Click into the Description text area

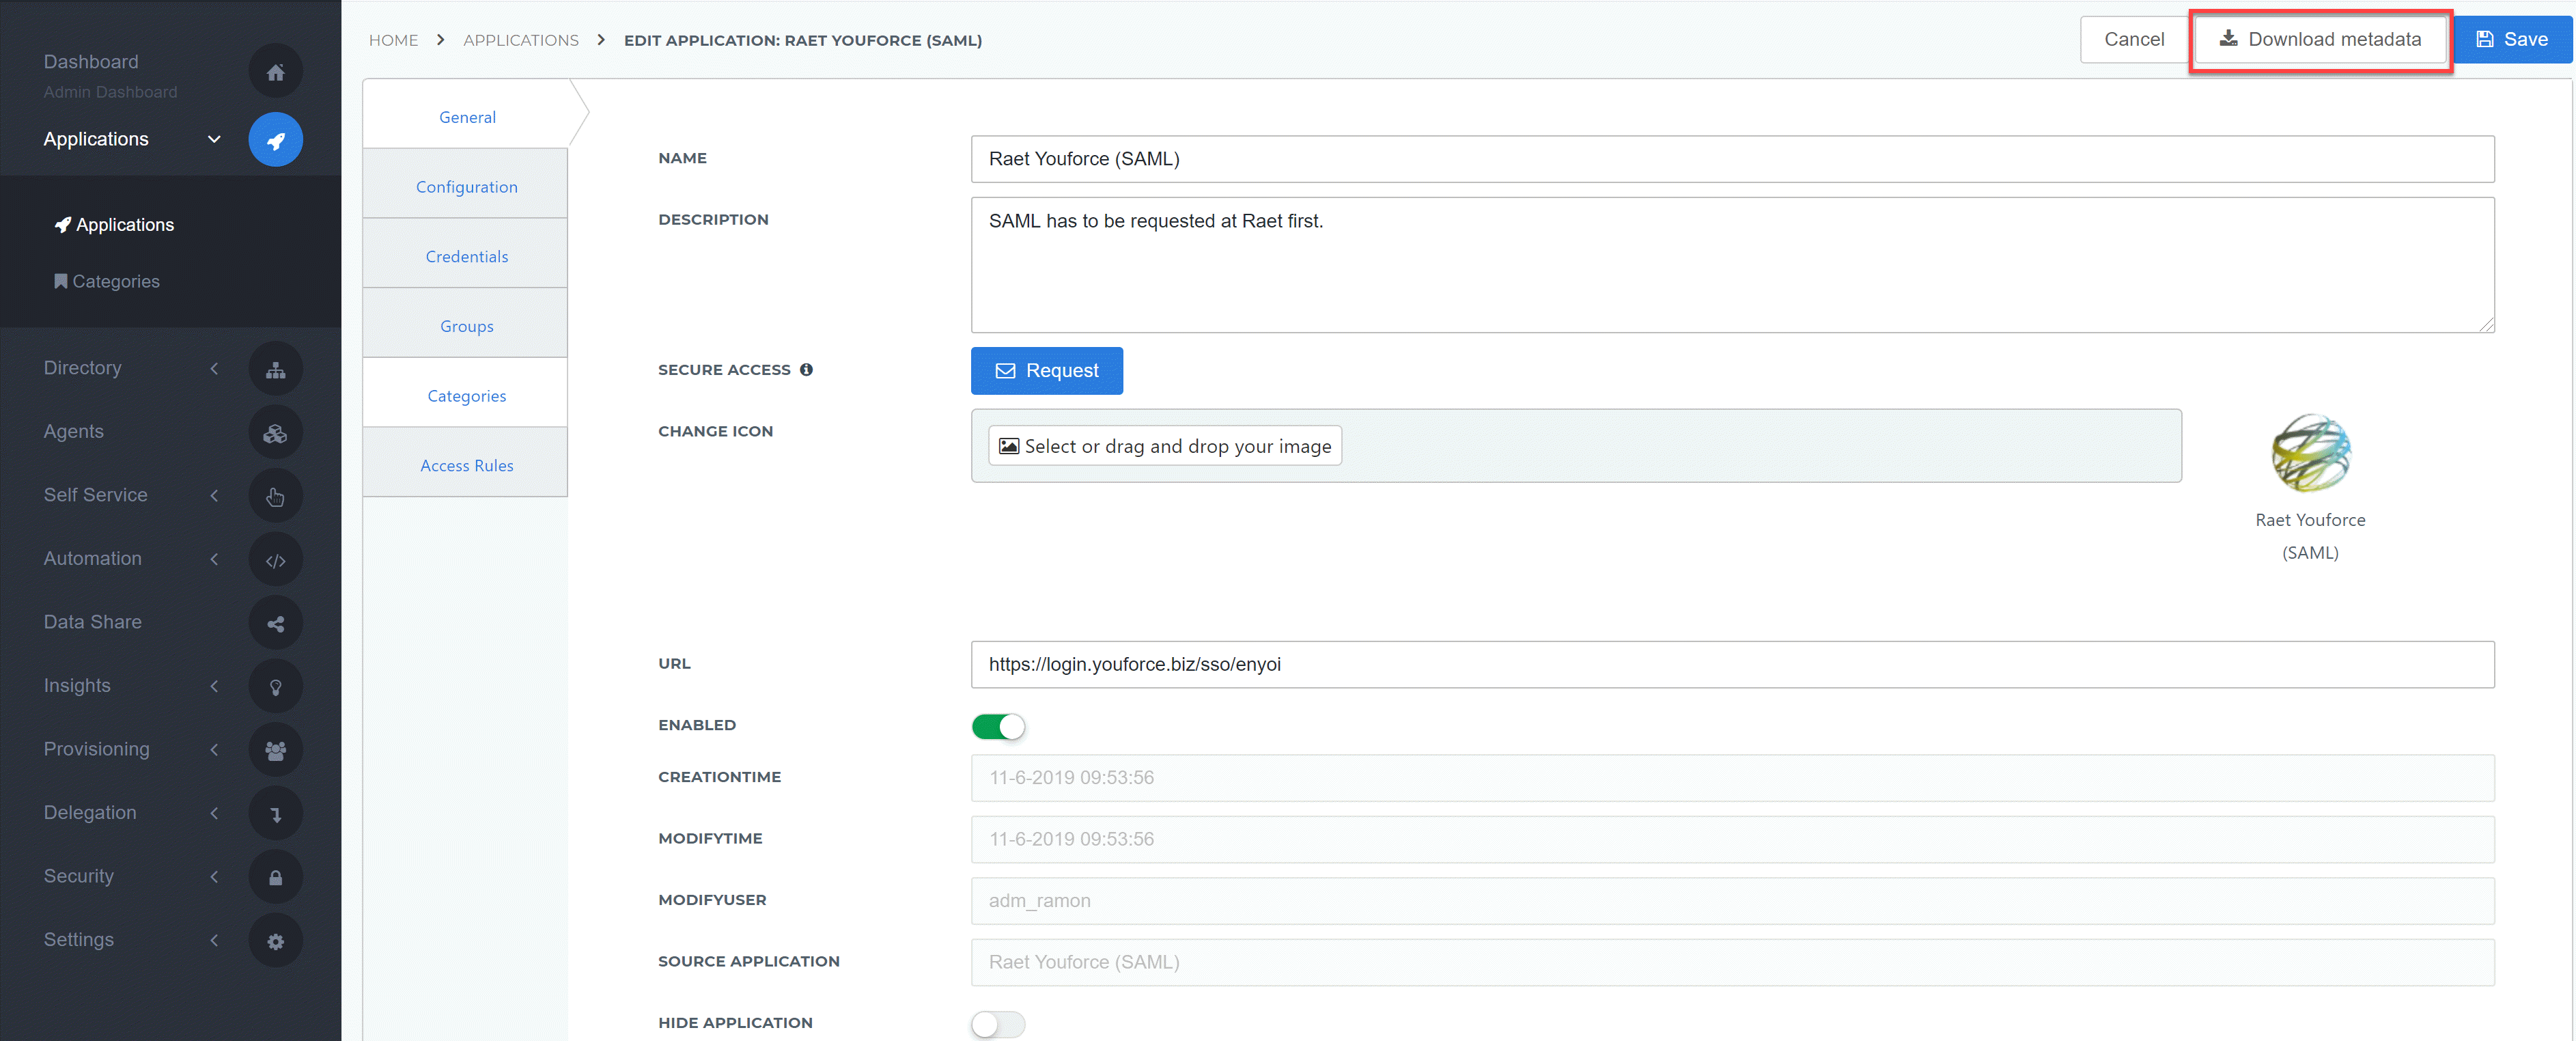tap(1732, 265)
